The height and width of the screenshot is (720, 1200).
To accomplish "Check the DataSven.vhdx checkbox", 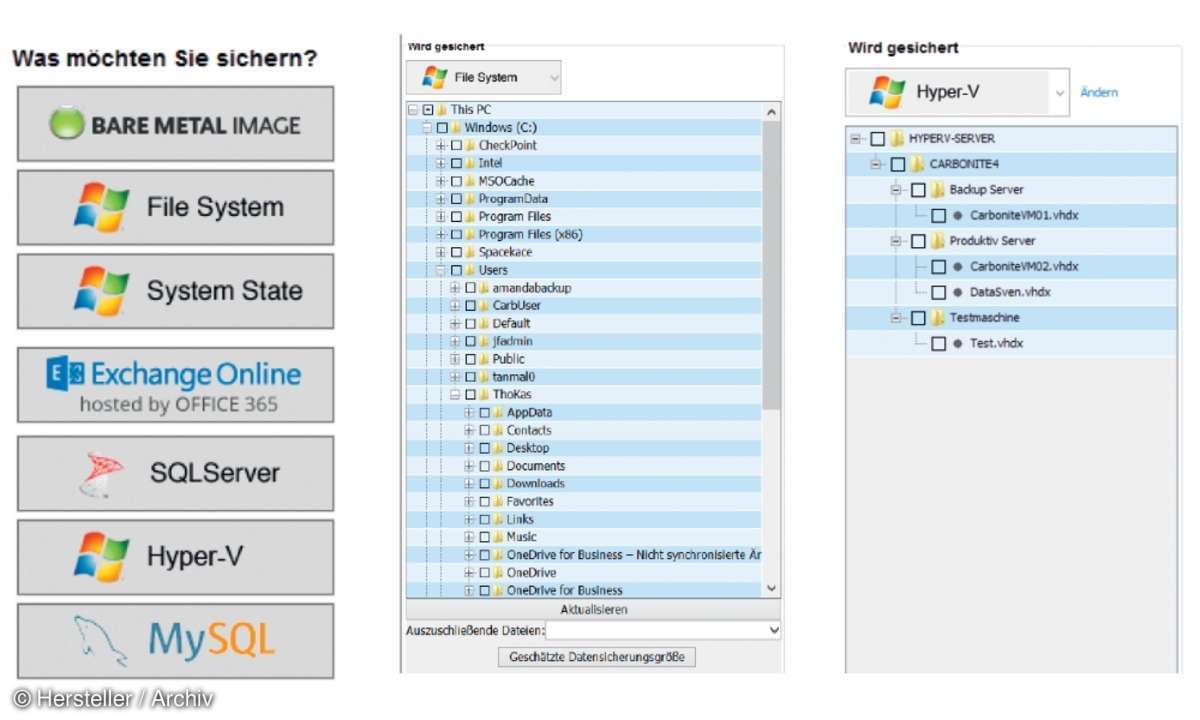I will pos(938,292).
